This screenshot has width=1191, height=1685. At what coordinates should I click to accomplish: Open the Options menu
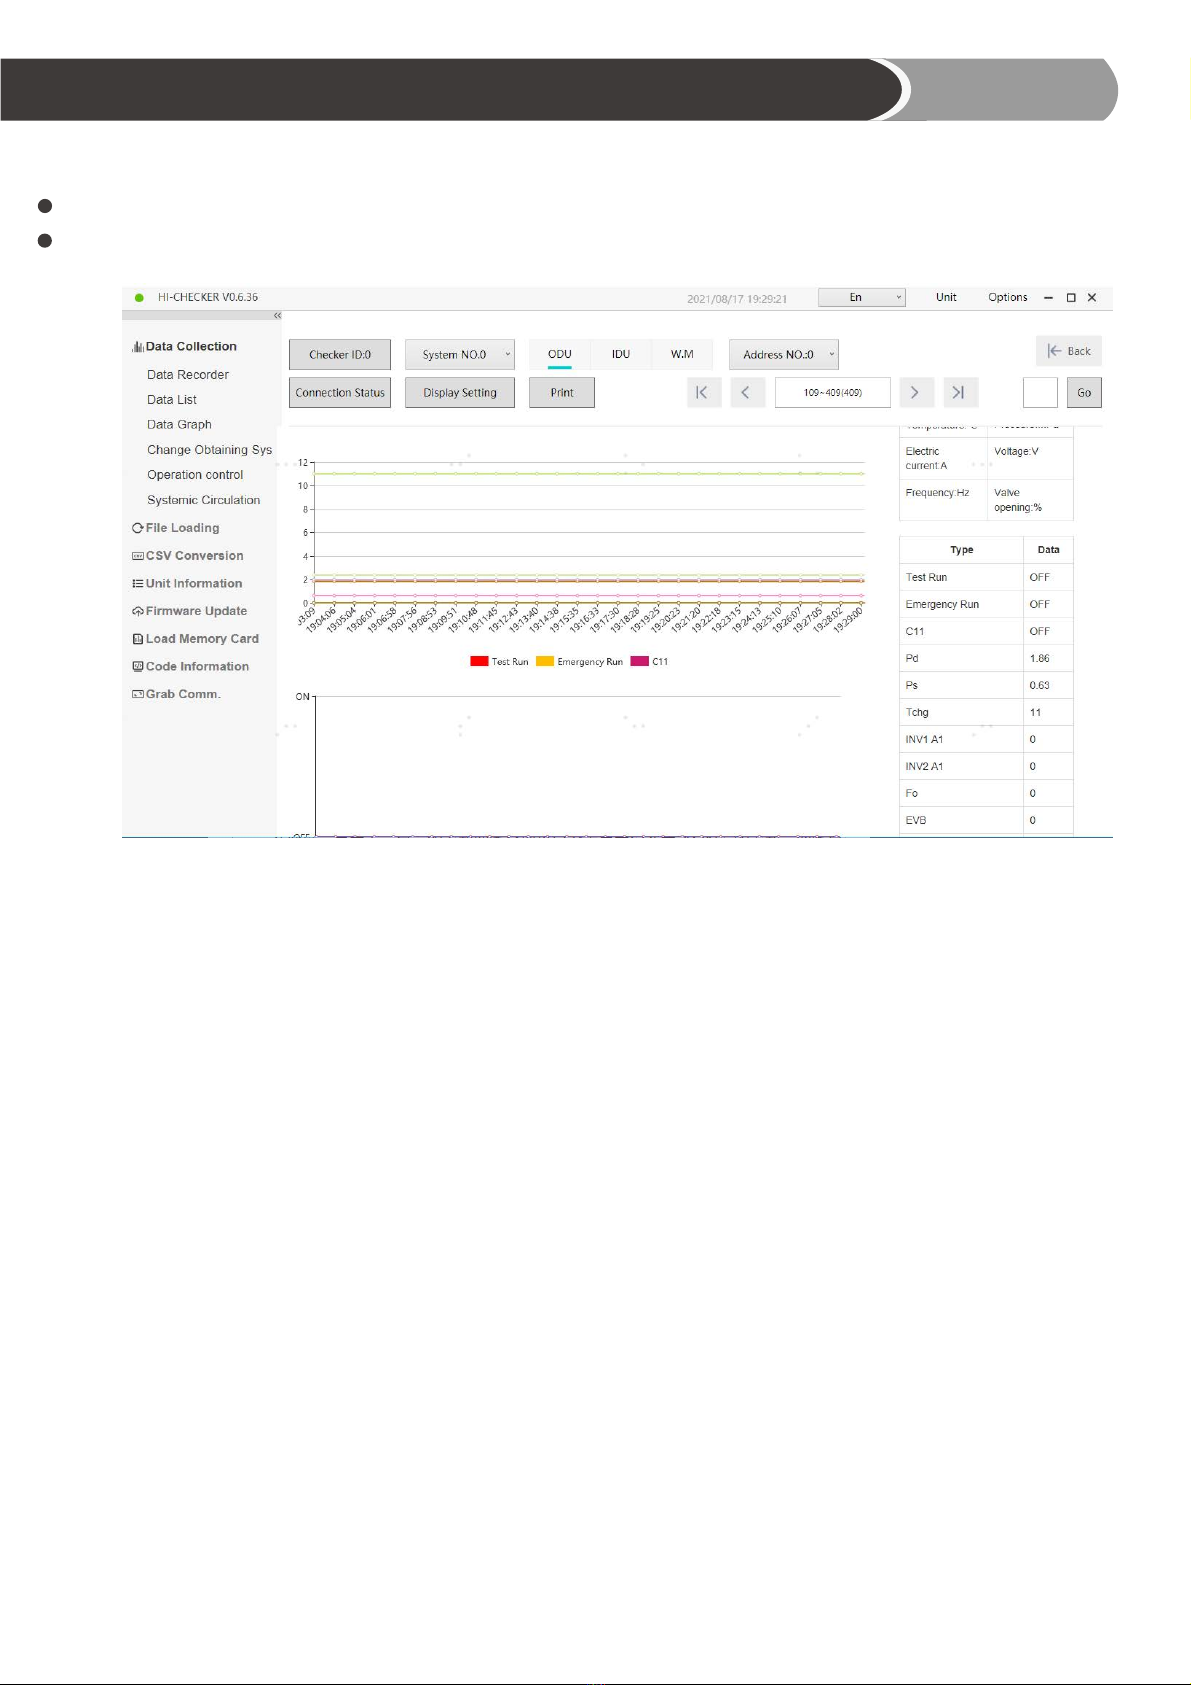[1008, 297]
